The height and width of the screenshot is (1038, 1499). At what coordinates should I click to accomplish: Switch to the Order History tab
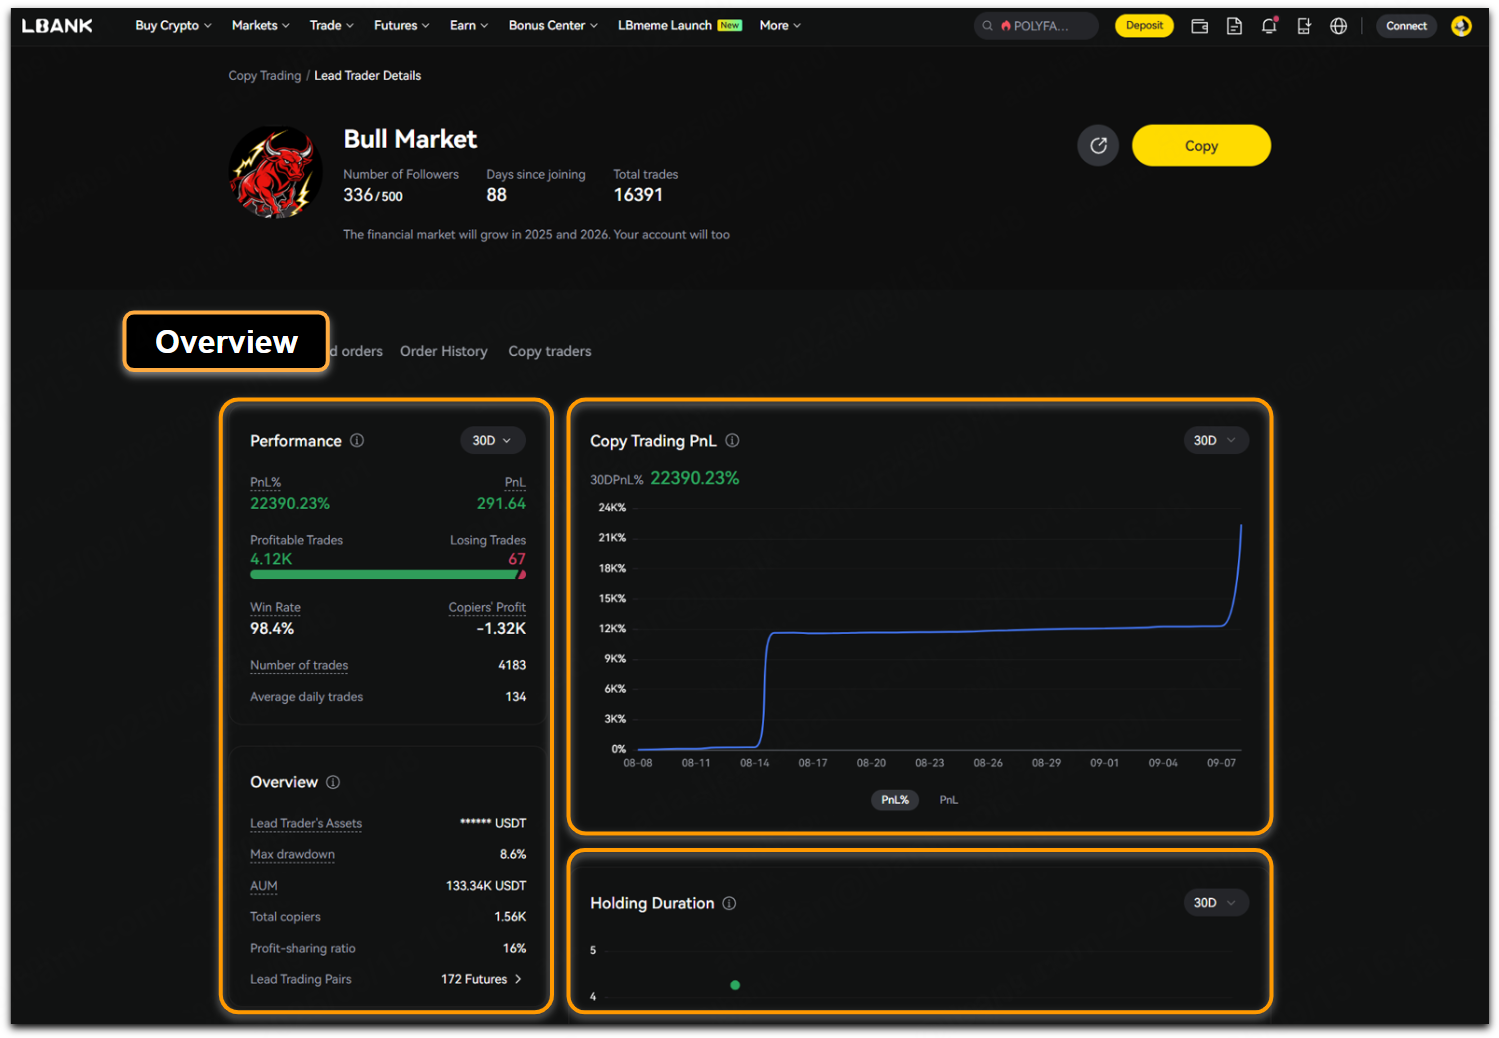[x=443, y=351]
